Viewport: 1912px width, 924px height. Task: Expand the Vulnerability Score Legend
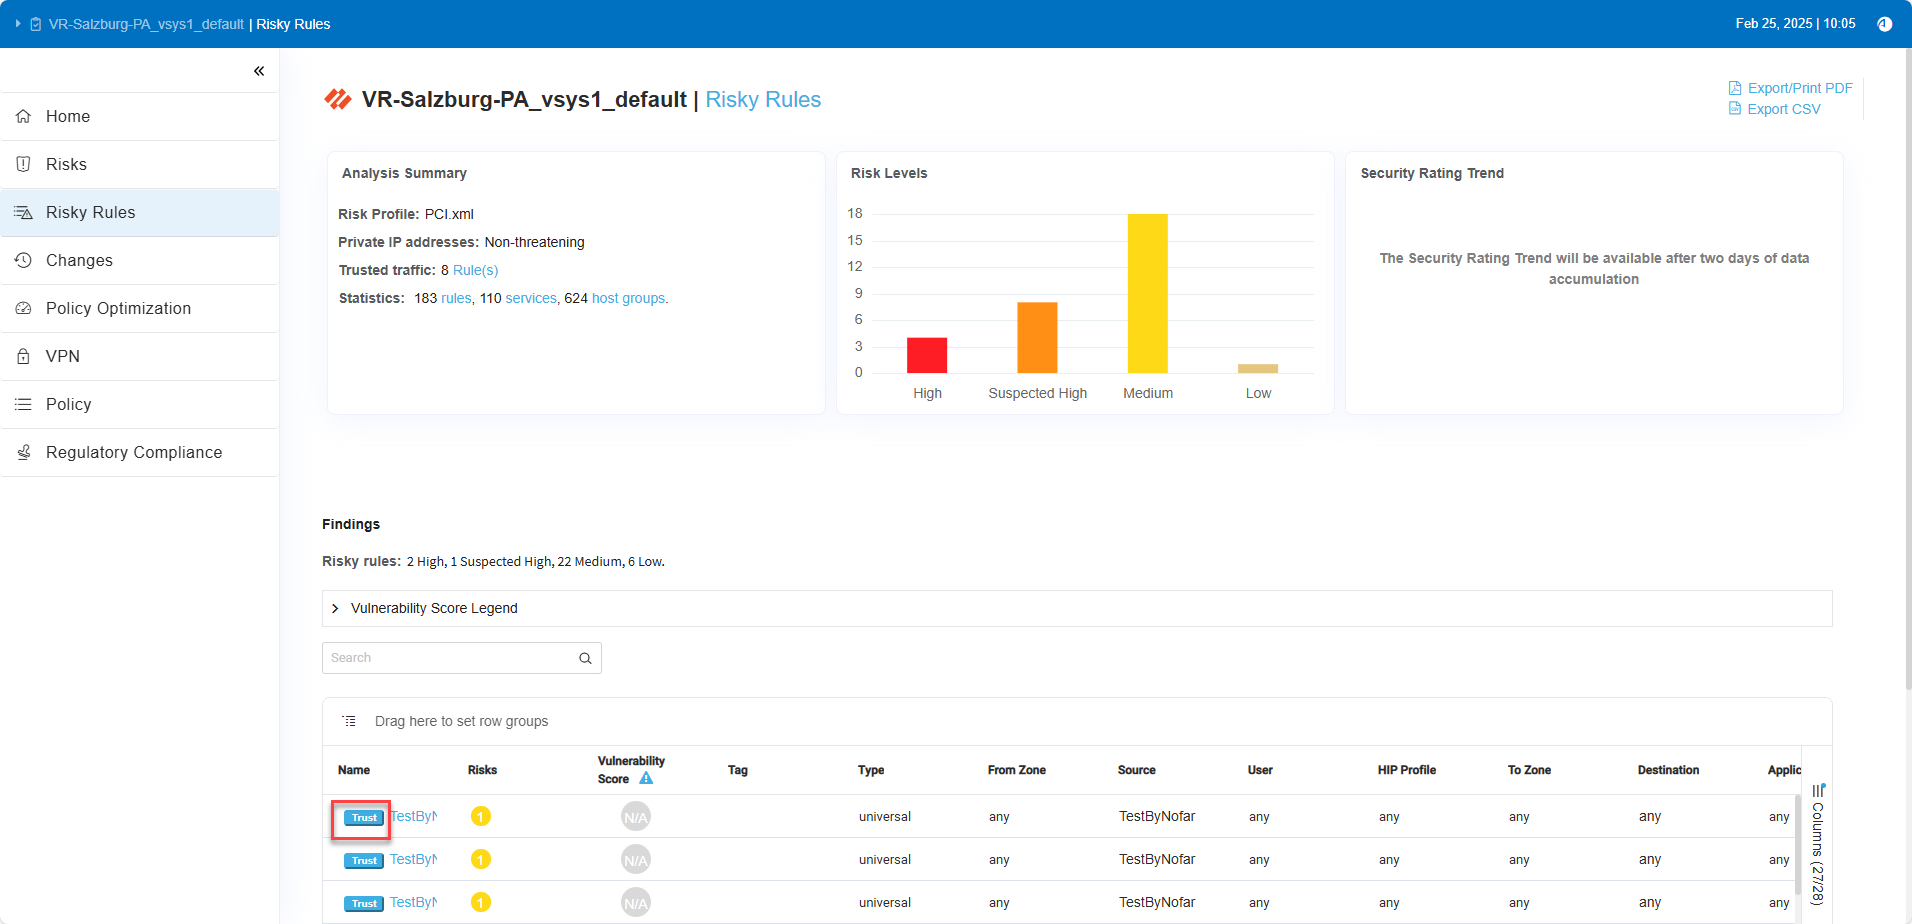[x=336, y=608]
